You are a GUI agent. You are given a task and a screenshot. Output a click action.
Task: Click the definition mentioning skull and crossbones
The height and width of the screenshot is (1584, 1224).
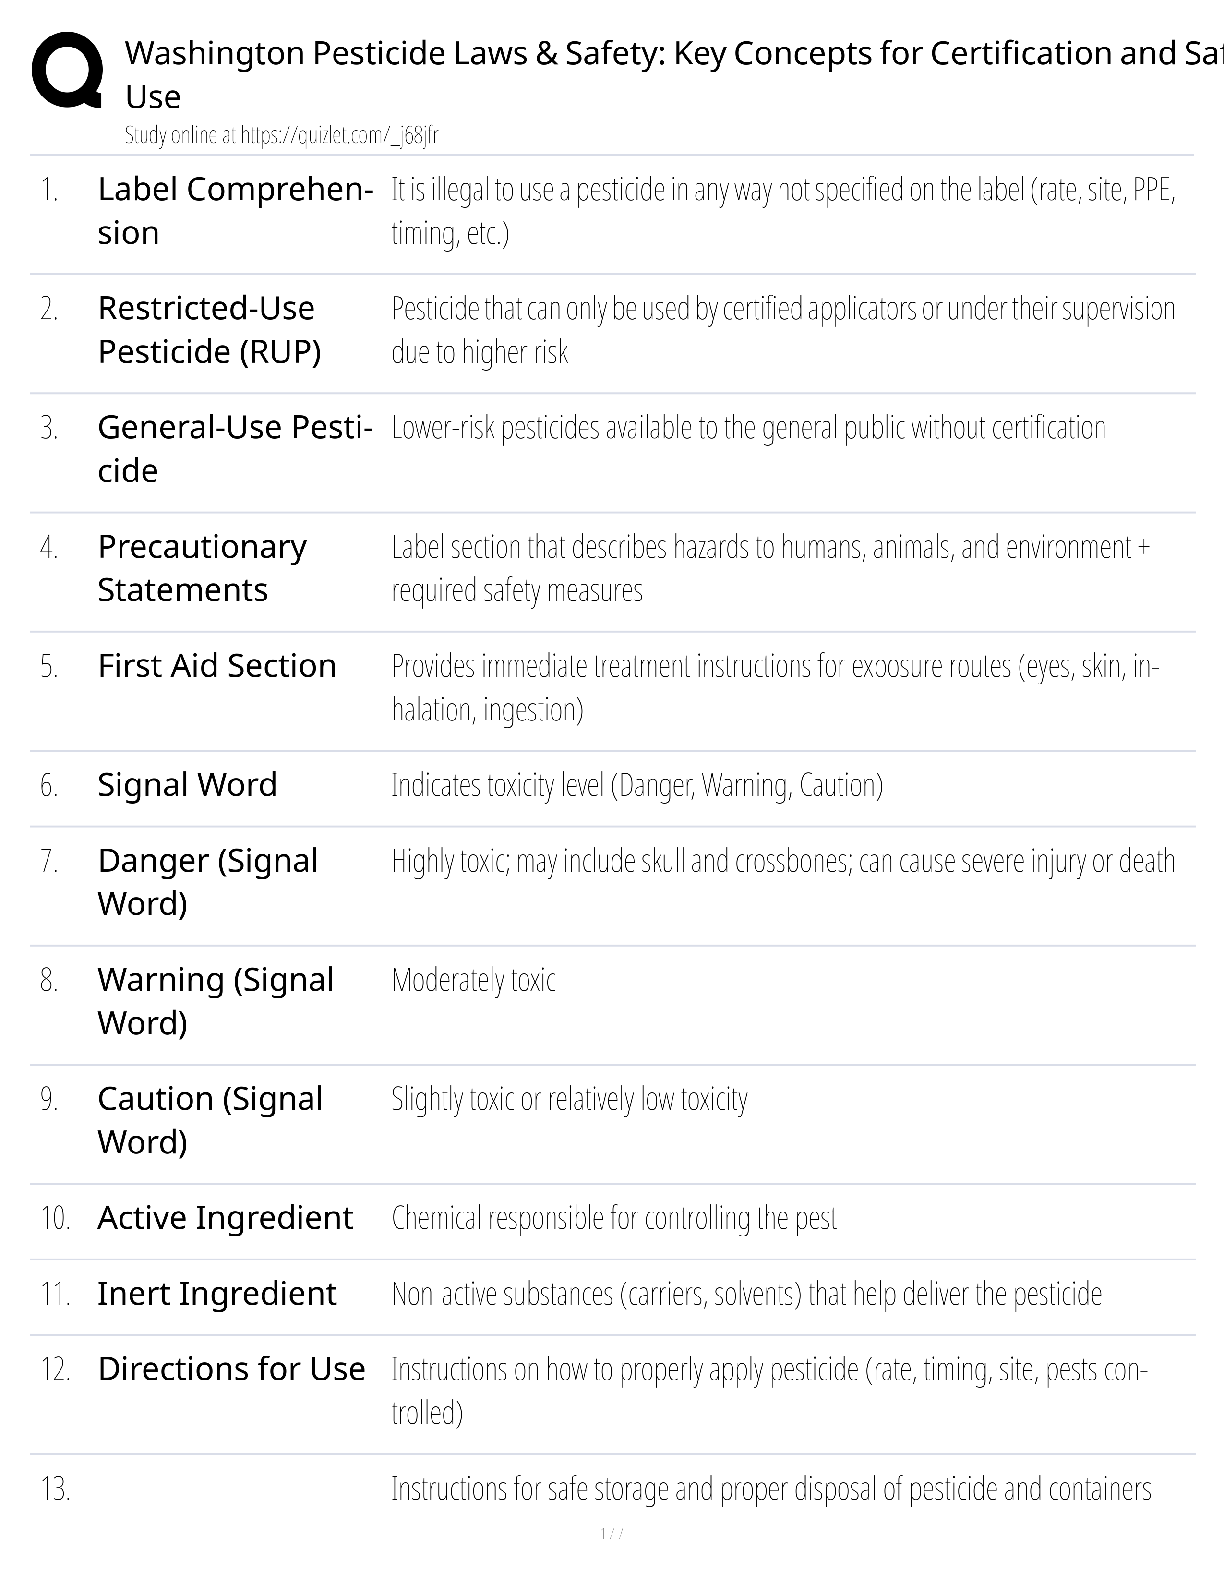tap(783, 861)
